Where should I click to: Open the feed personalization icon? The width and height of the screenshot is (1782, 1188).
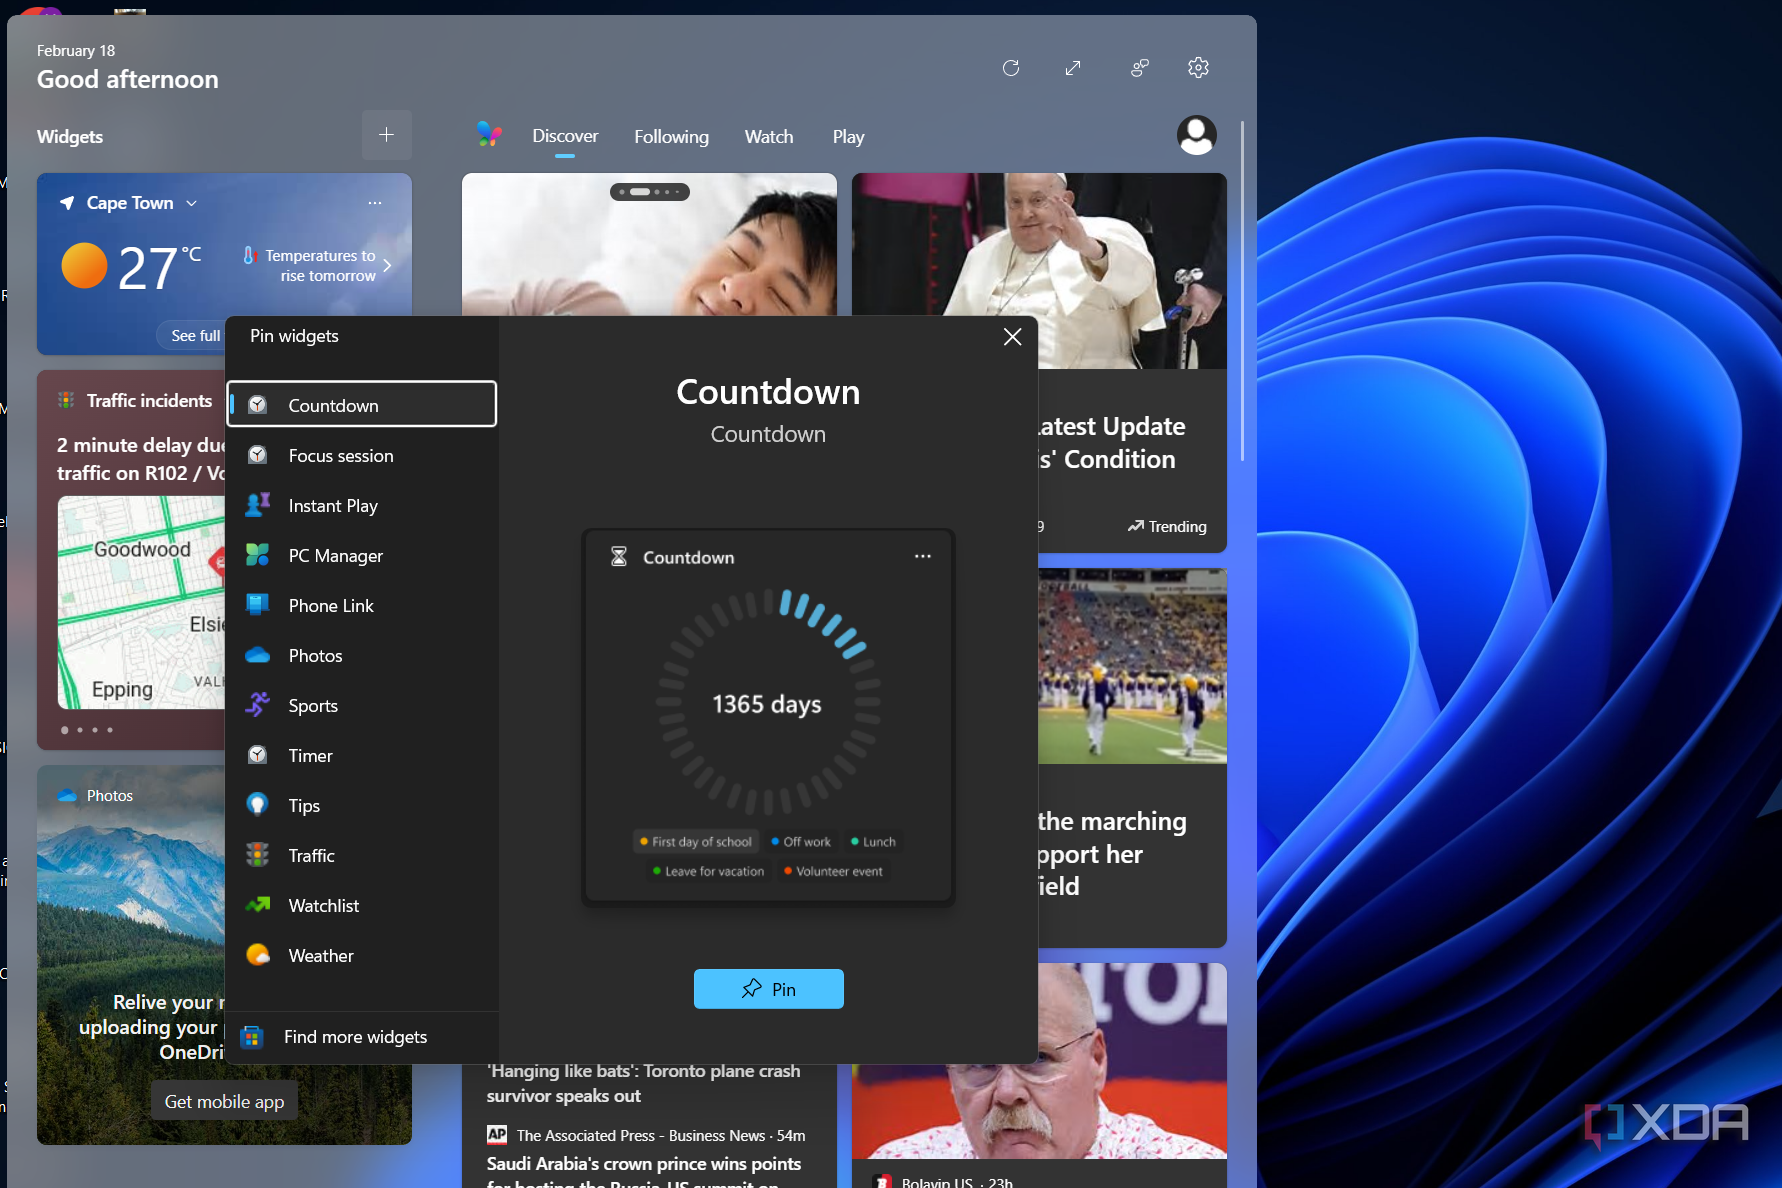click(x=1139, y=68)
